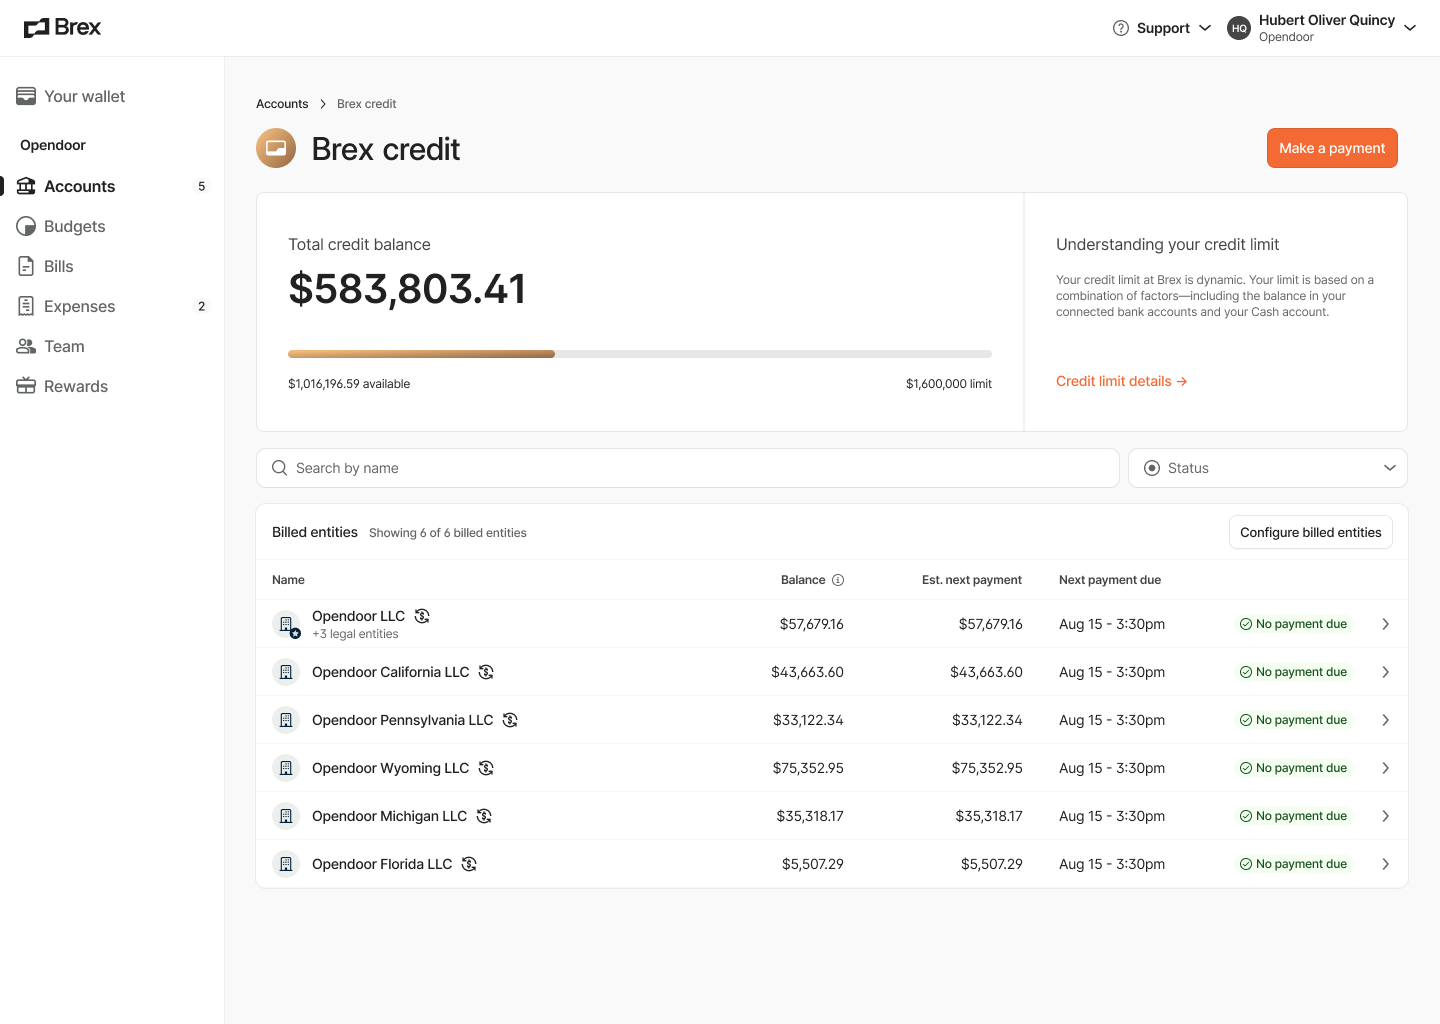Open the Bills sidebar item
The image size is (1440, 1024).
coord(112,266)
